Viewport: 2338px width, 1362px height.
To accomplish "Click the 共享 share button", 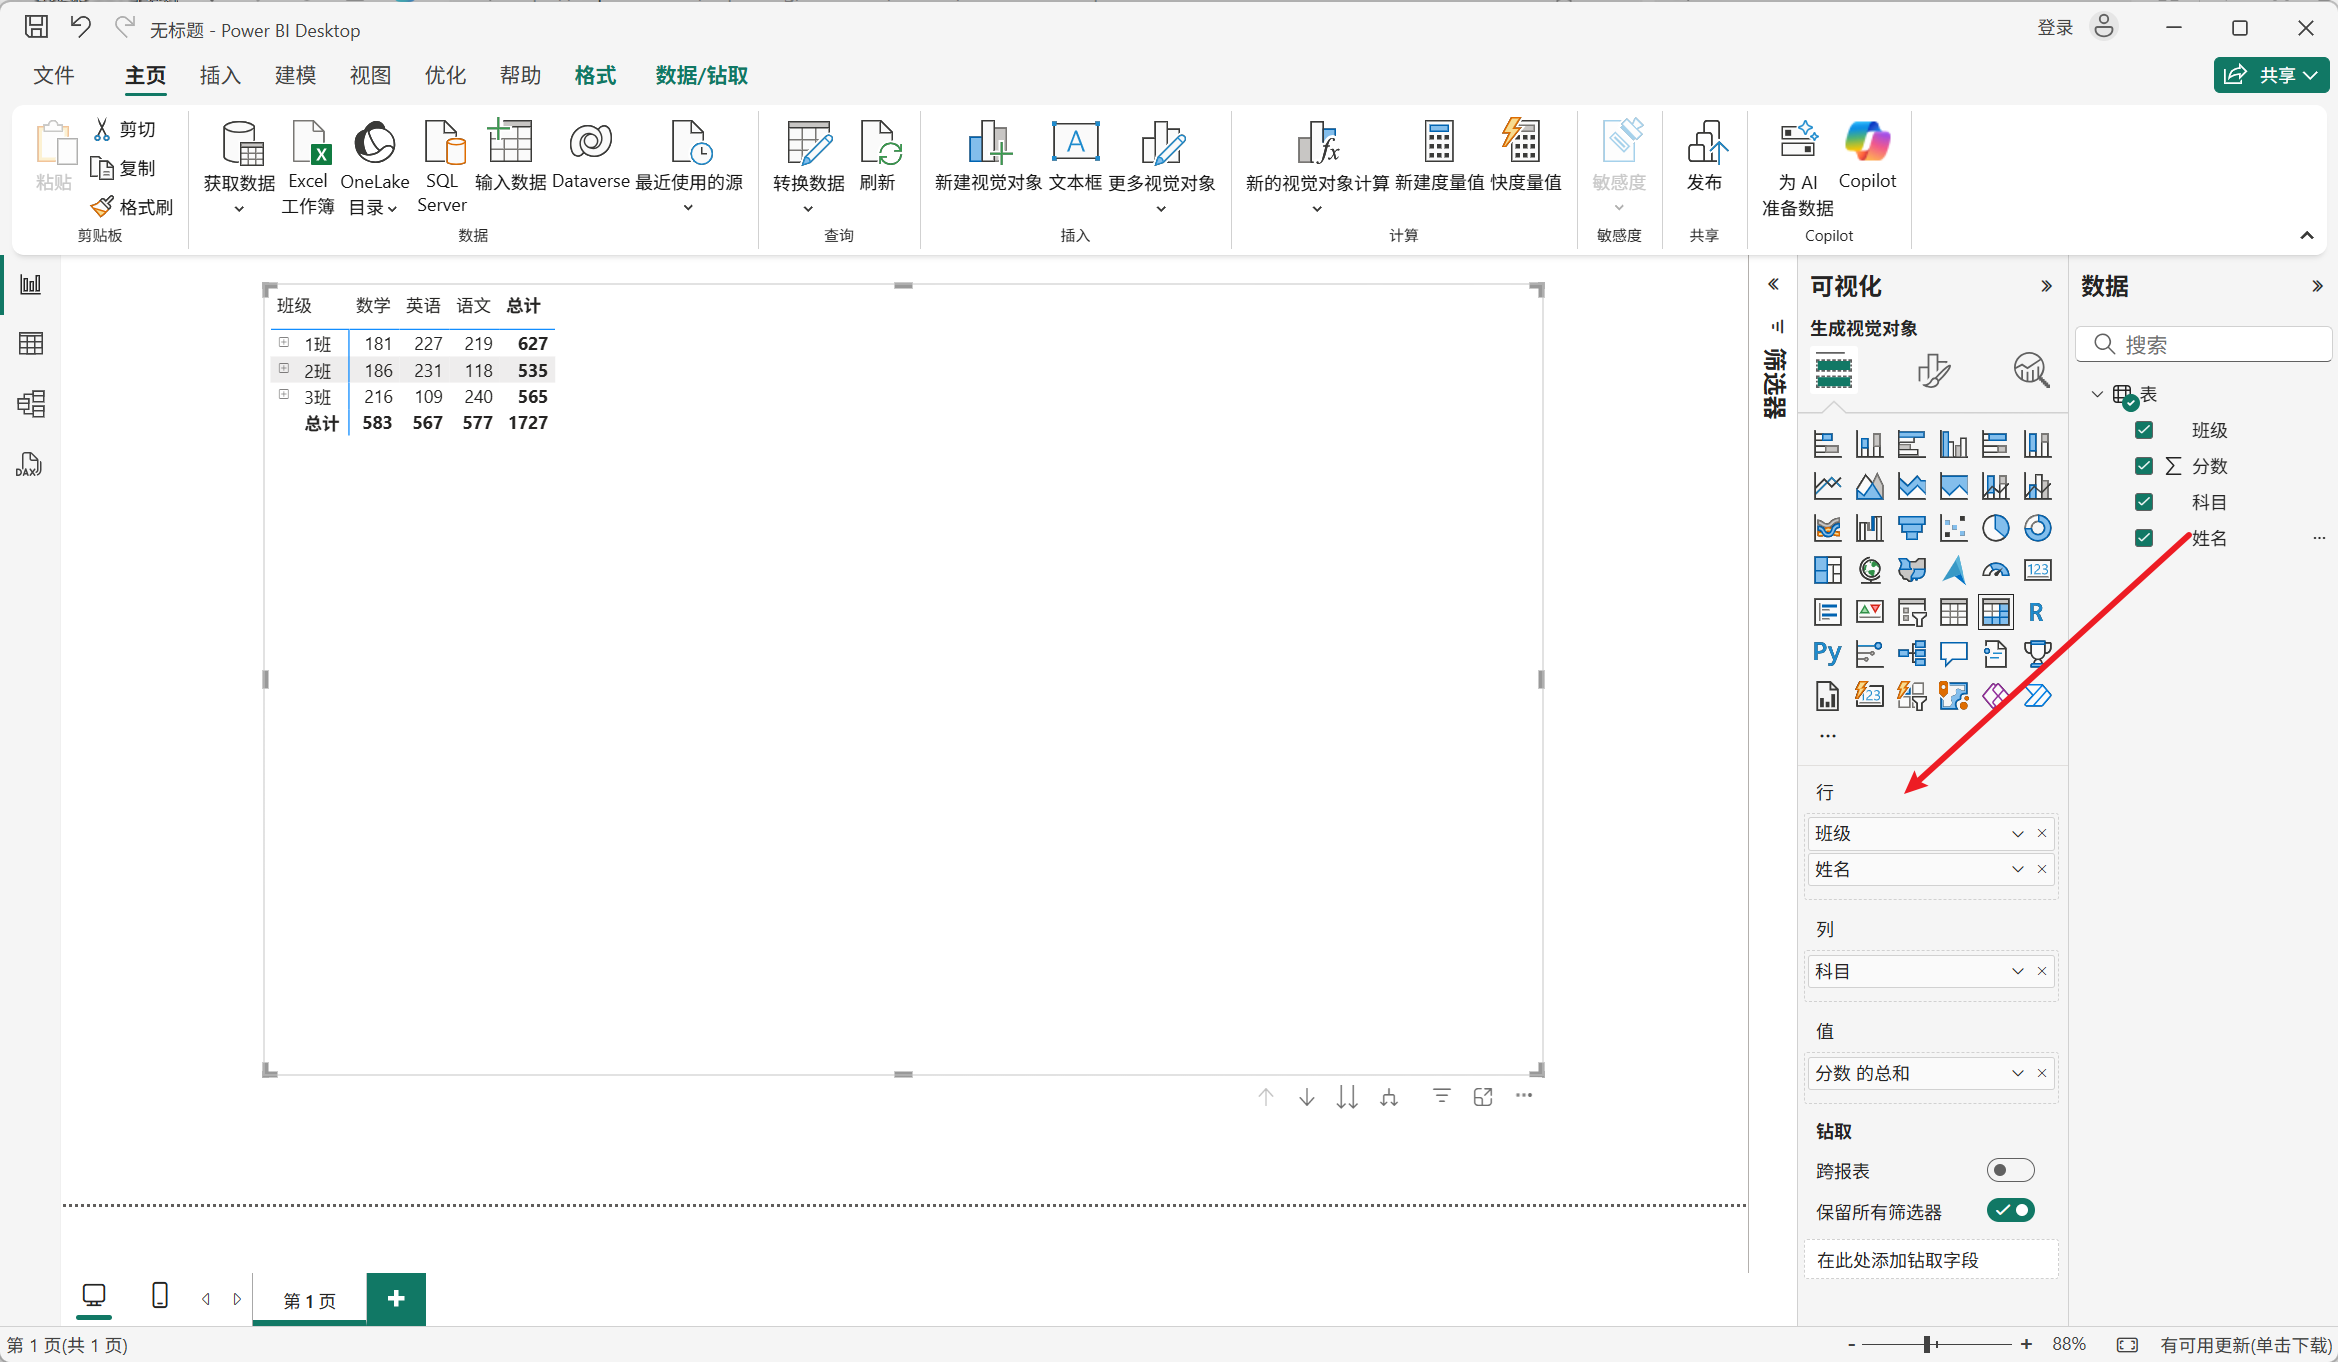I will (x=2270, y=75).
